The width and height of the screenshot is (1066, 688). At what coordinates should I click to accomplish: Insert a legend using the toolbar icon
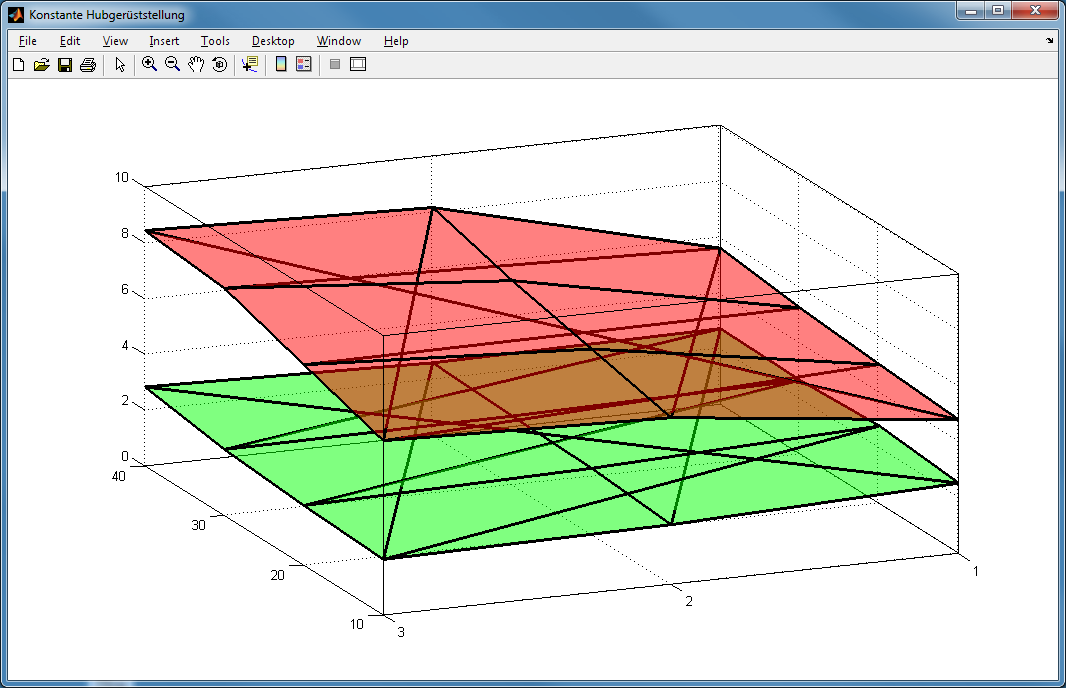click(304, 65)
